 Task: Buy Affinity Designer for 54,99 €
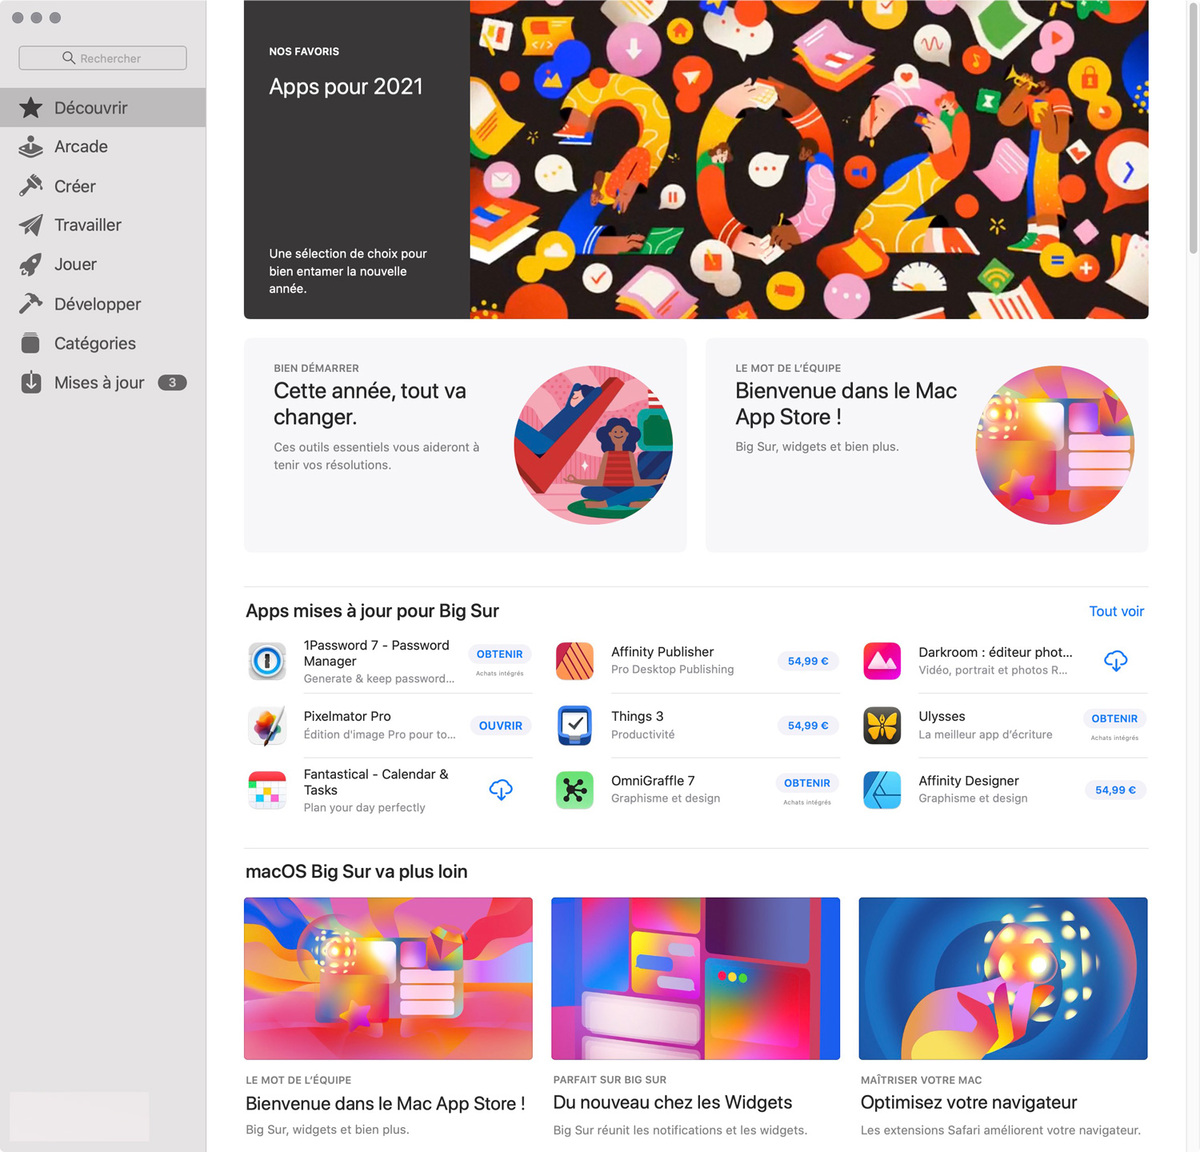pyautogui.click(x=1115, y=790)
